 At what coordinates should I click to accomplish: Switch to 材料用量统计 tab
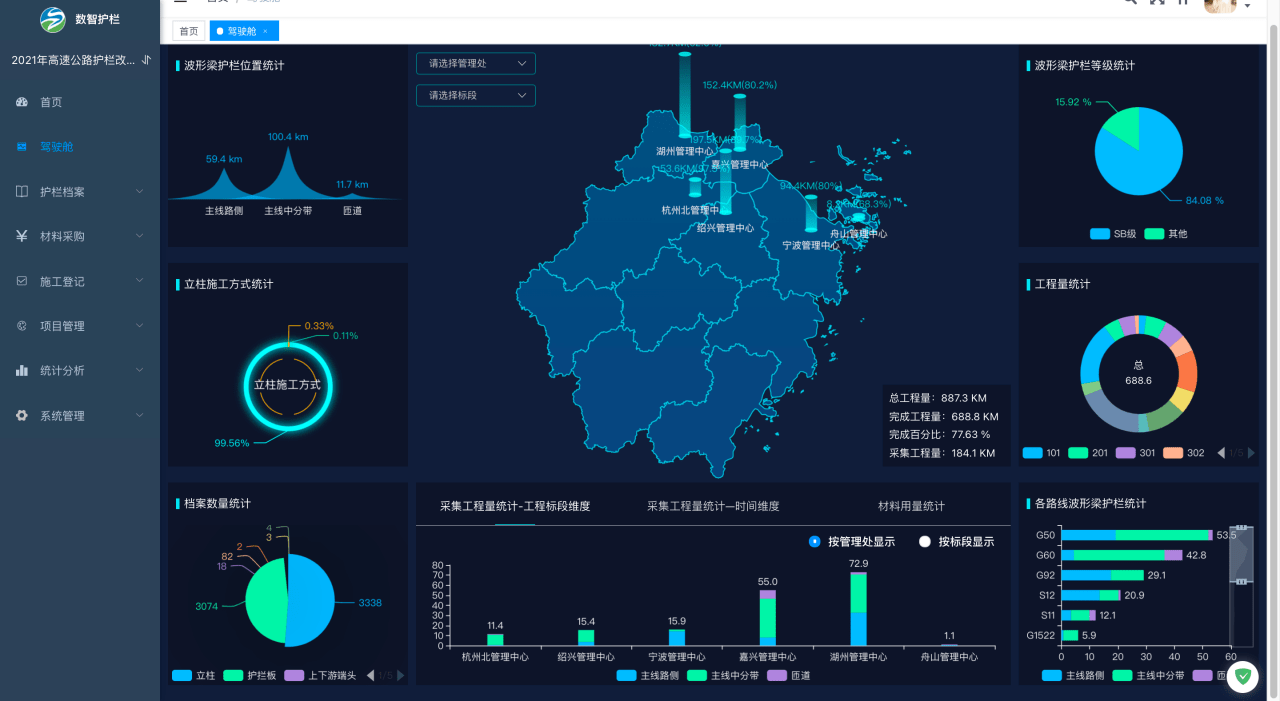911,506
